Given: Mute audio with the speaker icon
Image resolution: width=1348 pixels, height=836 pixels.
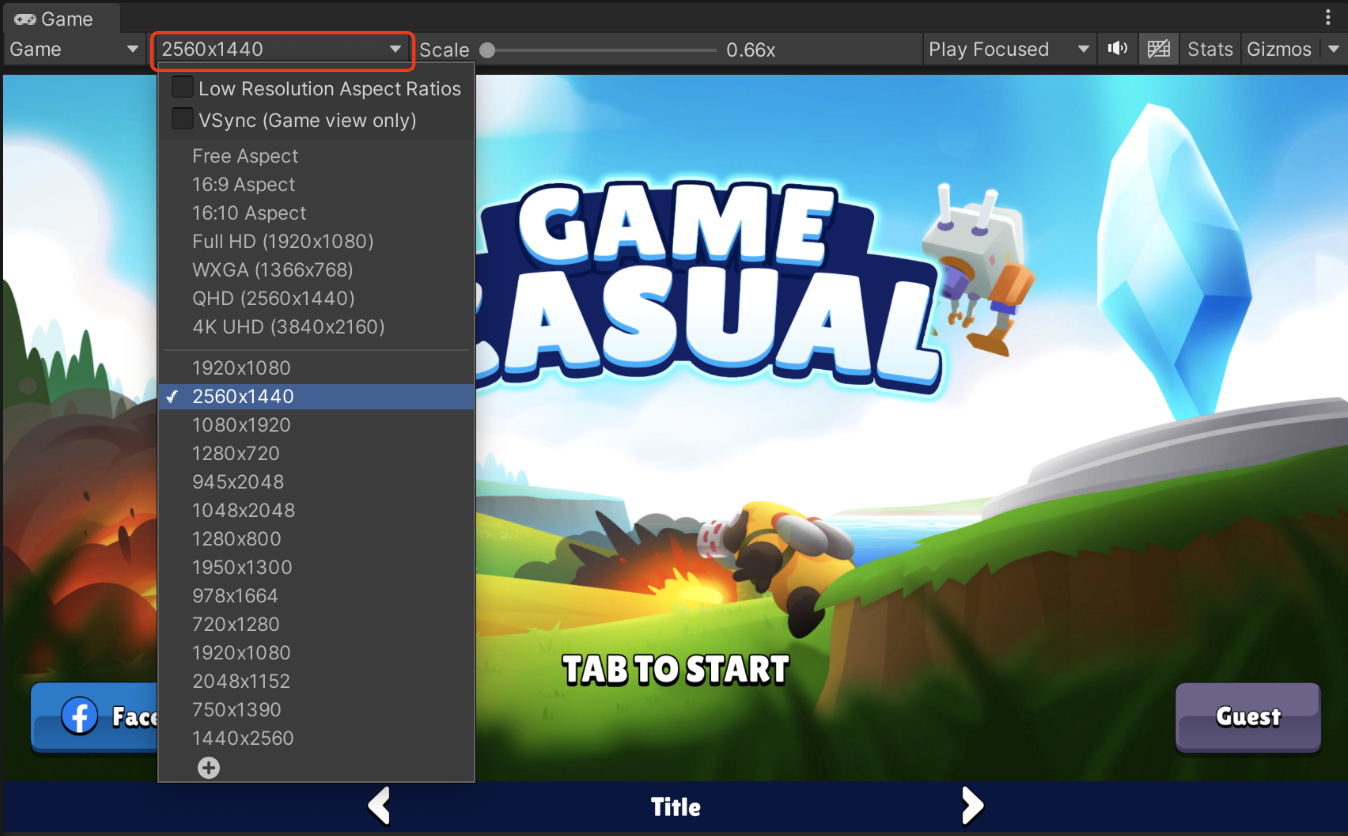Looking at the screenshot, I should pyautogui.click(x=1117, y=49).
